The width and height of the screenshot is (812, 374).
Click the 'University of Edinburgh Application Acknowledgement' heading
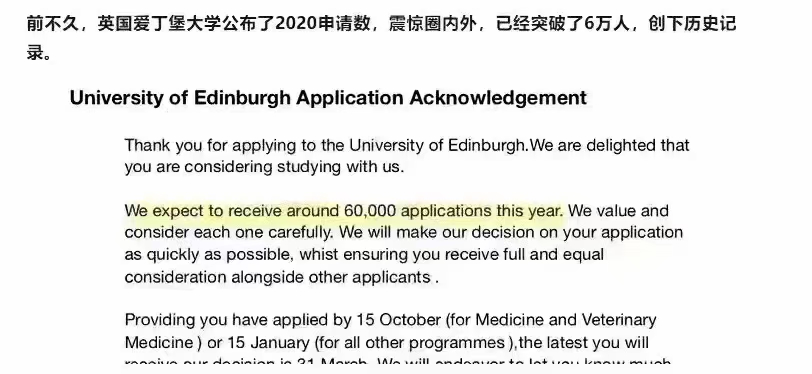(328, 98)
